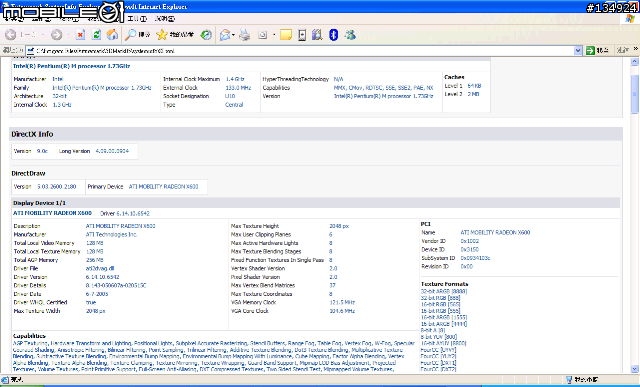Click the My Computer zone indicator in status bar
The width and height of the screenshot is (640, 387).
[582, 380]
